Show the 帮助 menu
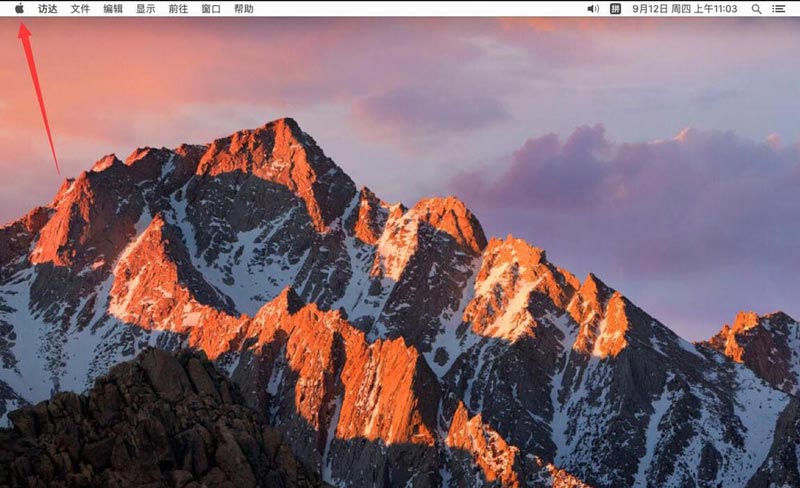Screen dimensions: 800x488 pos(243,8)
